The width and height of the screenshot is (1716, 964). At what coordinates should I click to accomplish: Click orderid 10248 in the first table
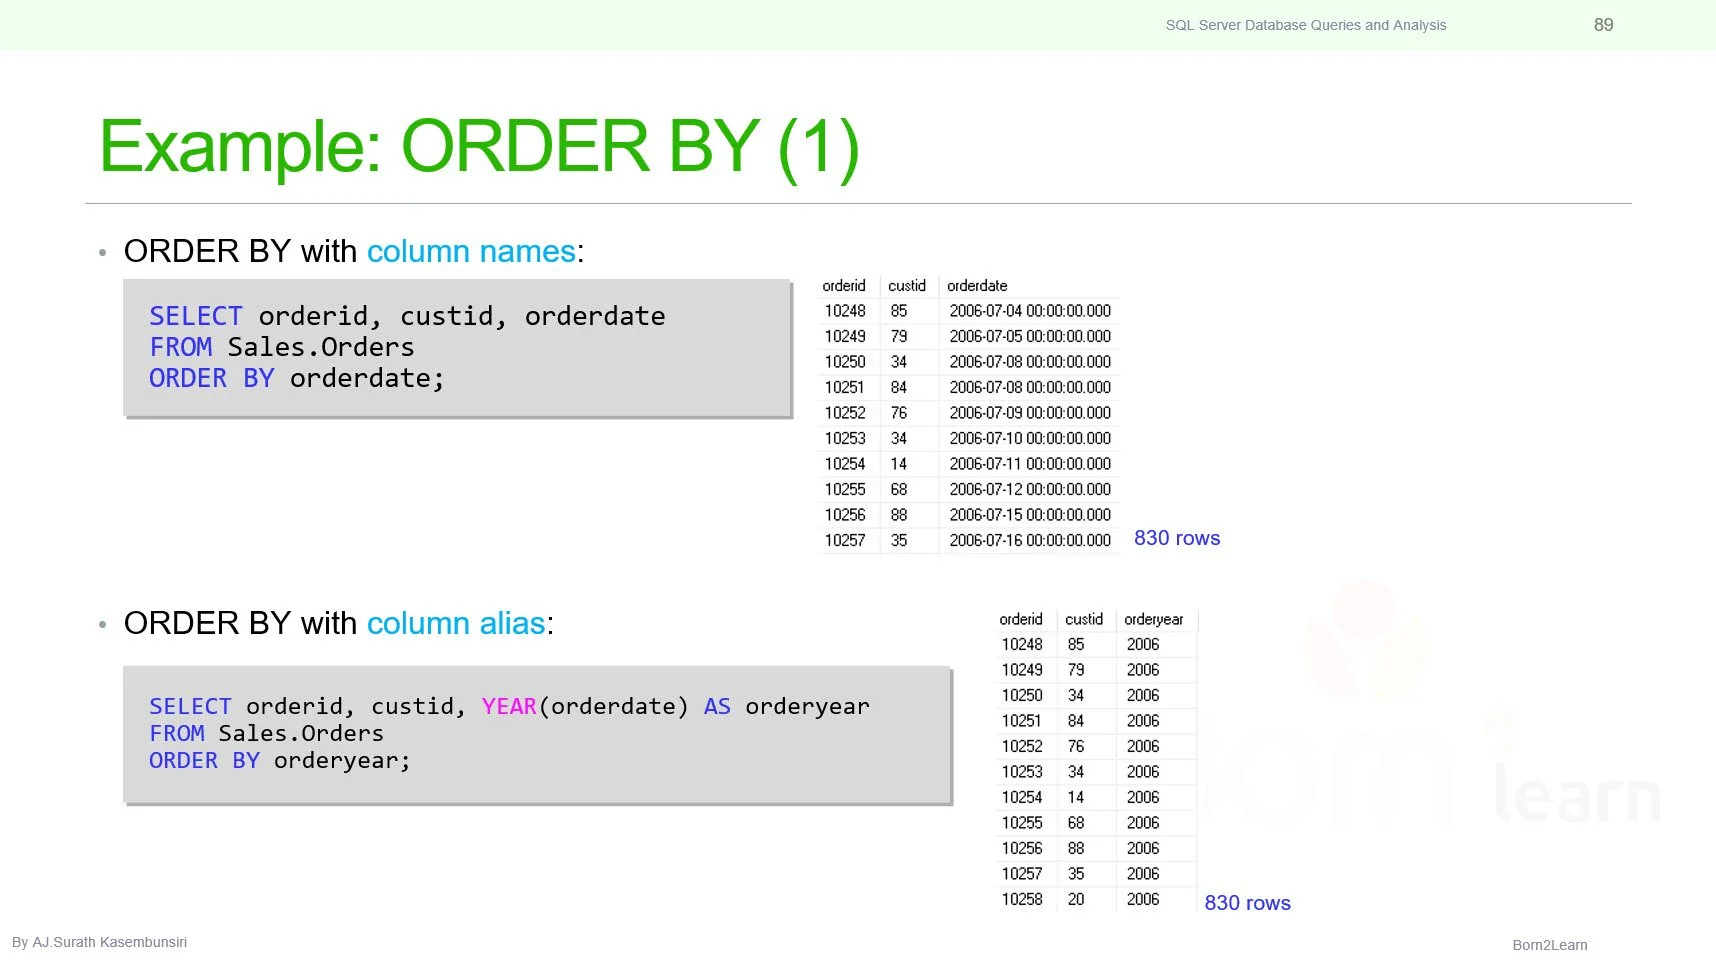[845, 311]
